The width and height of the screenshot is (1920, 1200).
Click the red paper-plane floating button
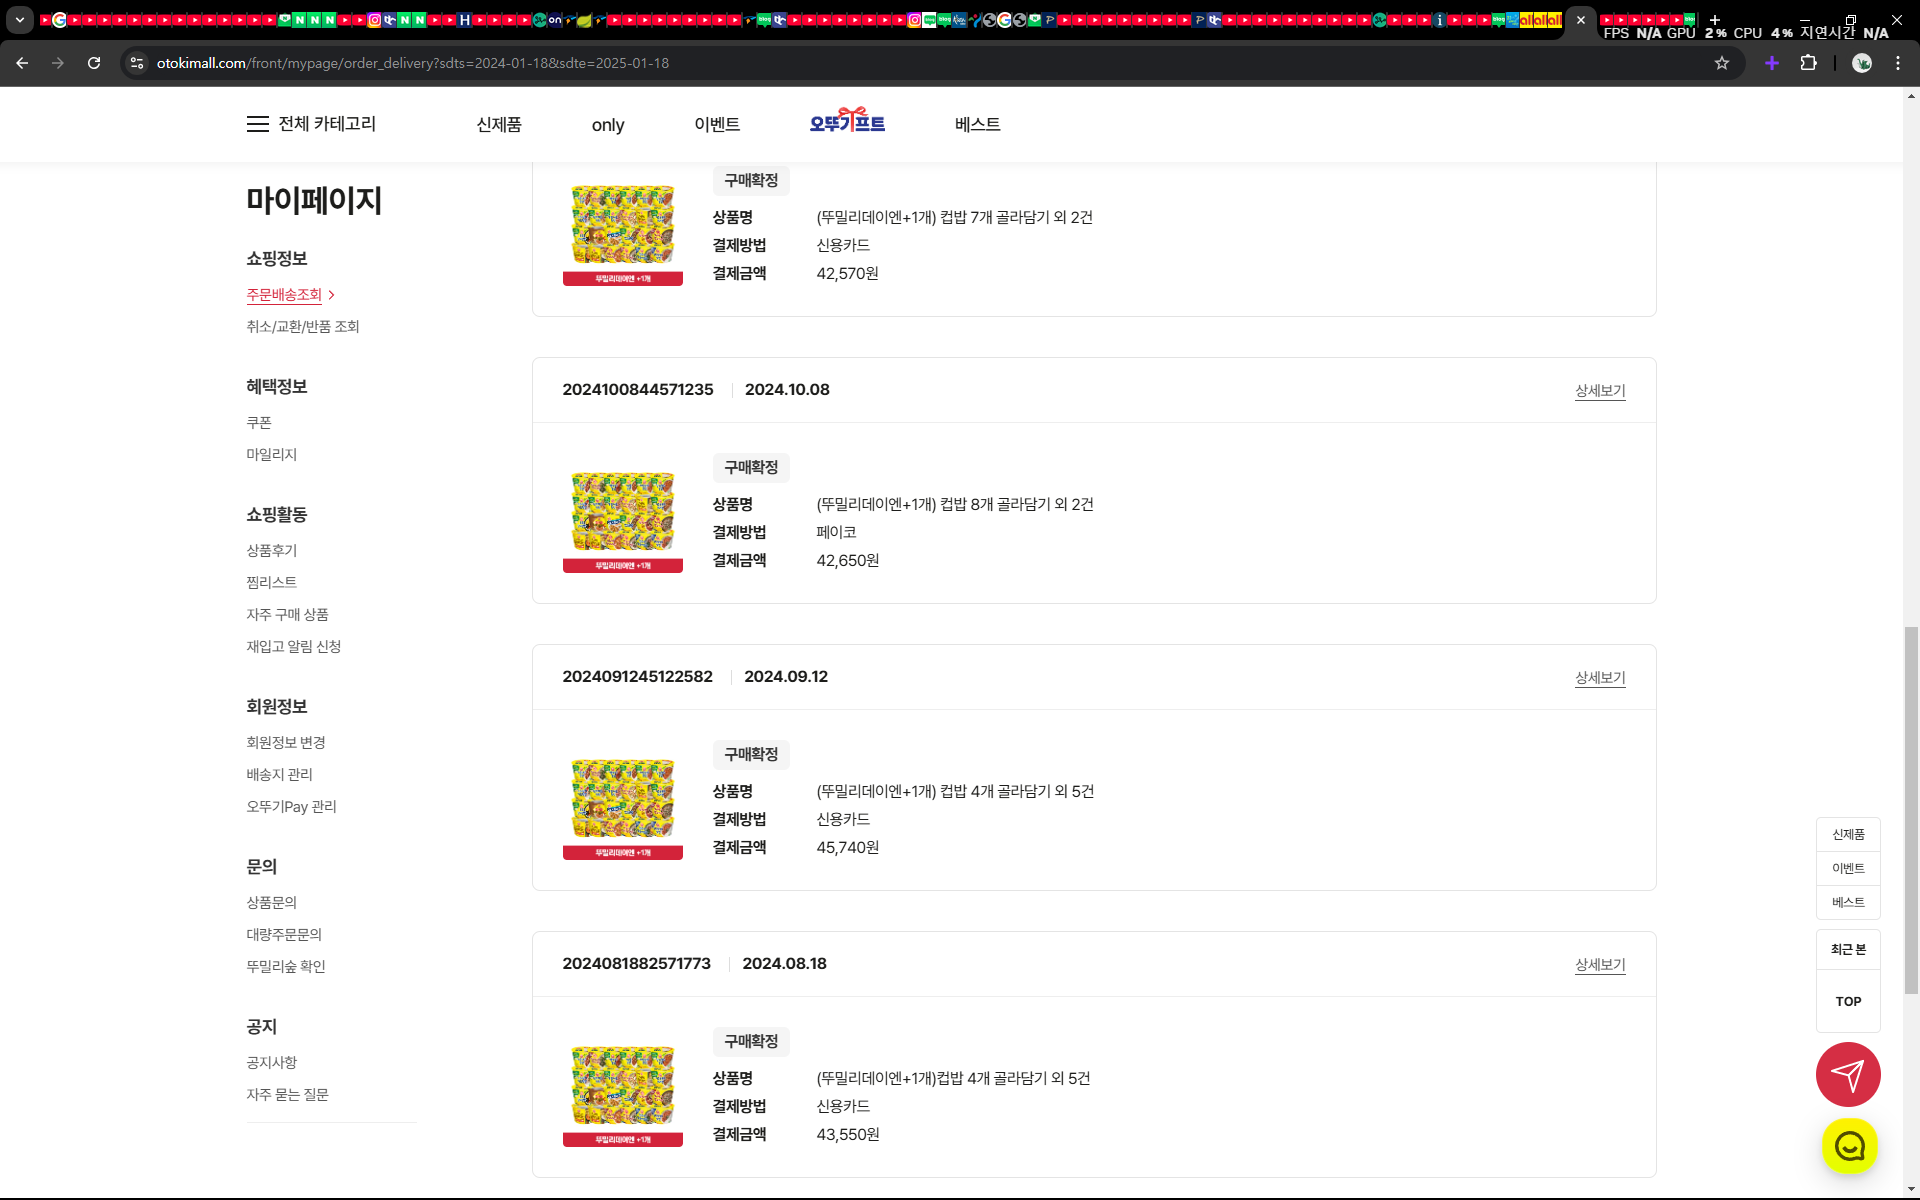point(1847,1074)
